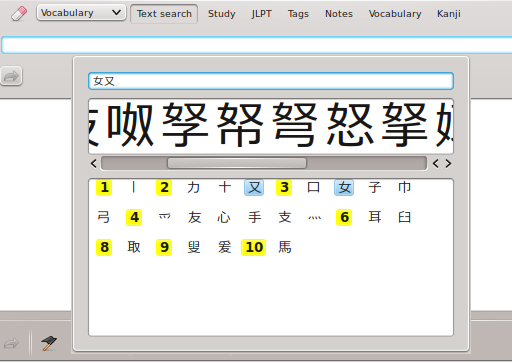The height and width of the screenshot is (363, 512).
Task: Toggle the 十 radical
Action: [224, 187]
